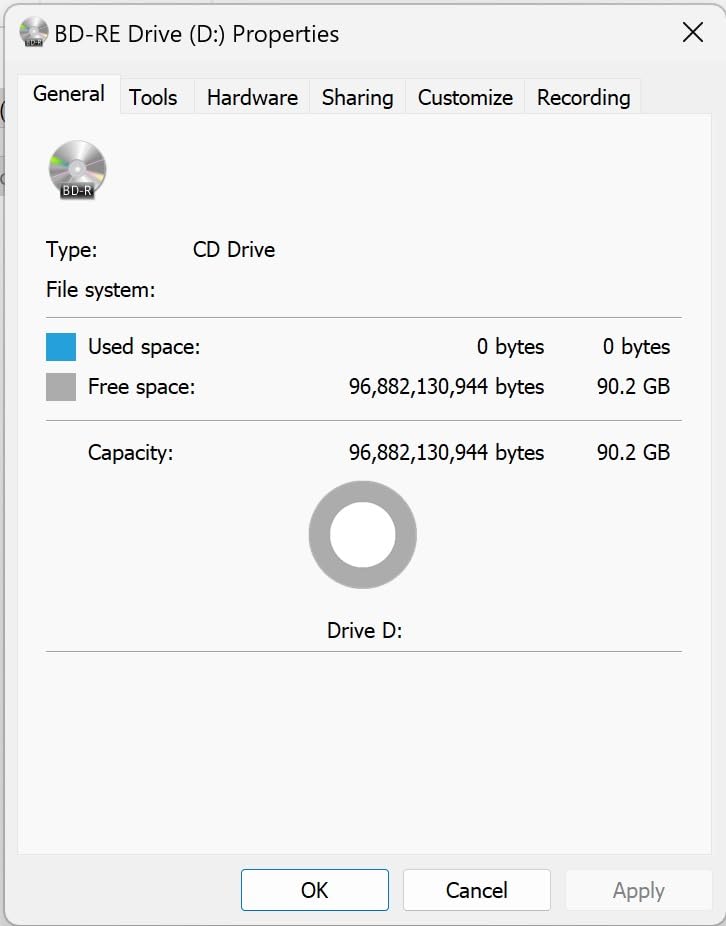Switch to the Tools tab
The height and width of the screenshot is (926, 726).
(153, 97)
